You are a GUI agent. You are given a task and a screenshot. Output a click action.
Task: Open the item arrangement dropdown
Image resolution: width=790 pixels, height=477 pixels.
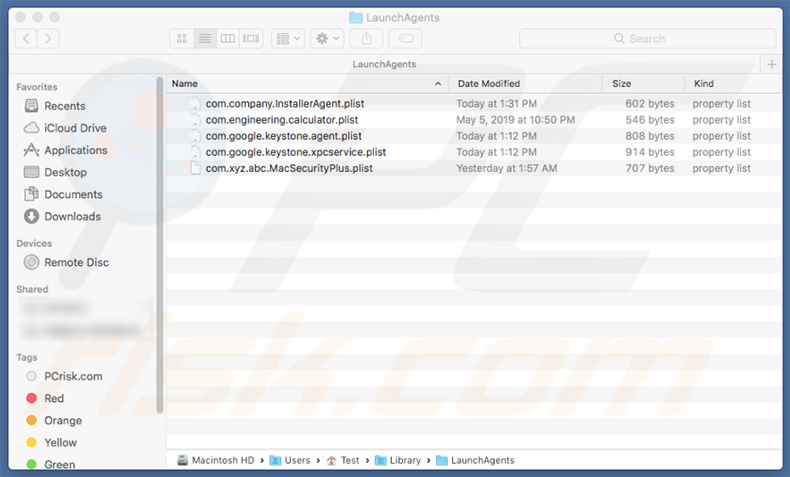point(288,38)
